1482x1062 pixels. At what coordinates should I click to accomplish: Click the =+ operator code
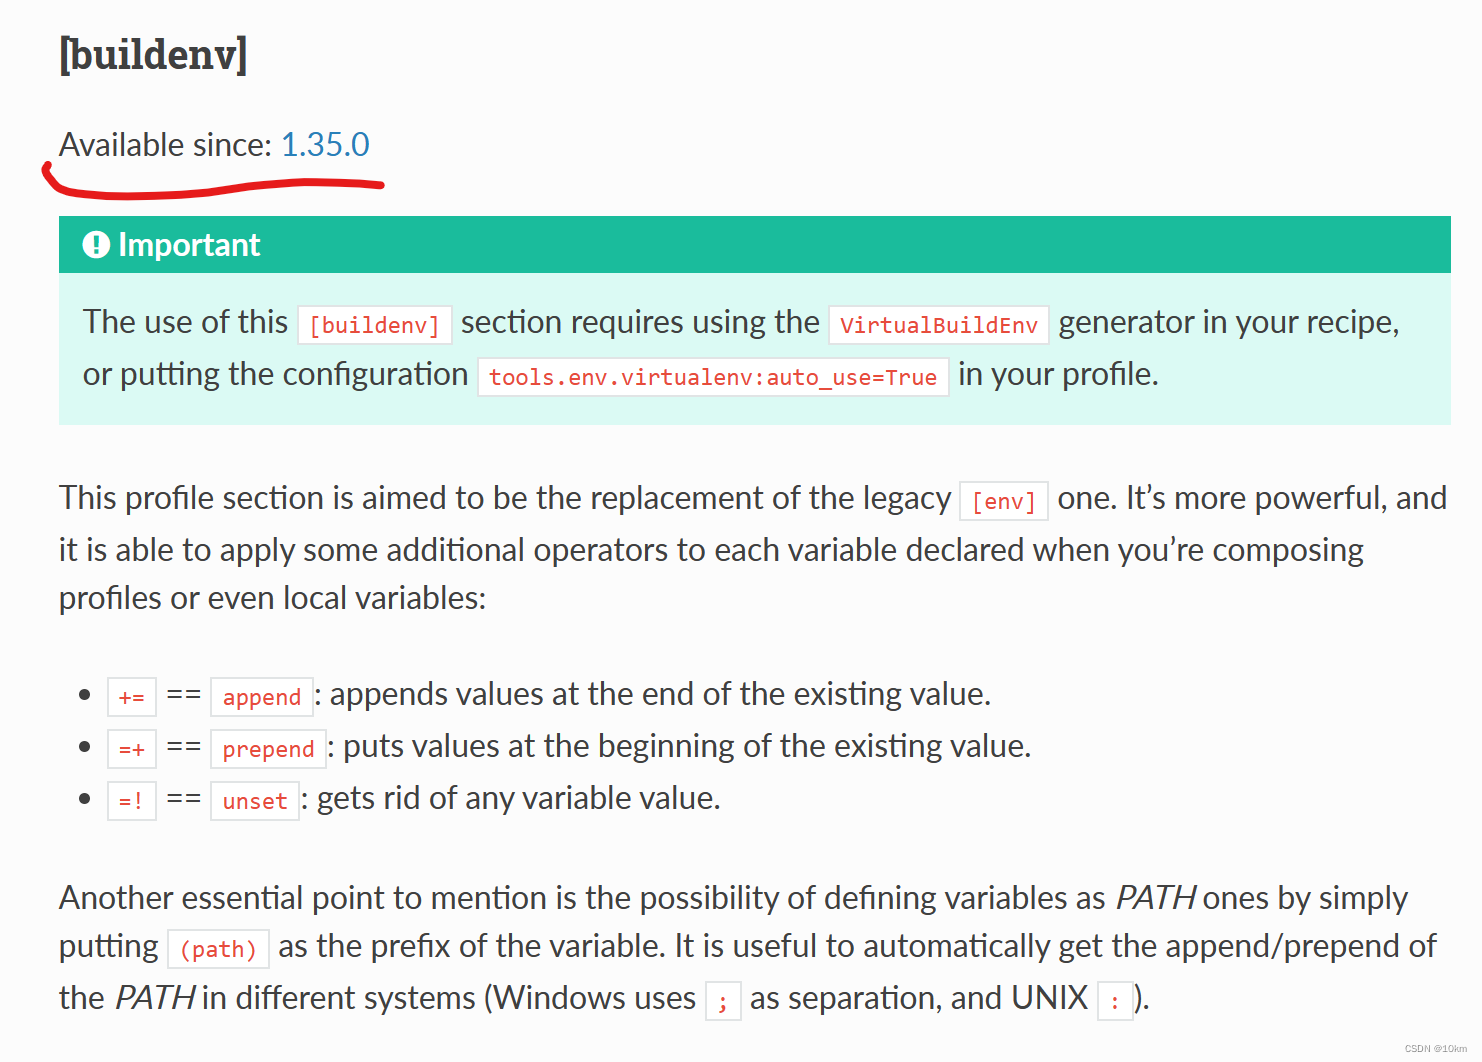tap(132, 749)
